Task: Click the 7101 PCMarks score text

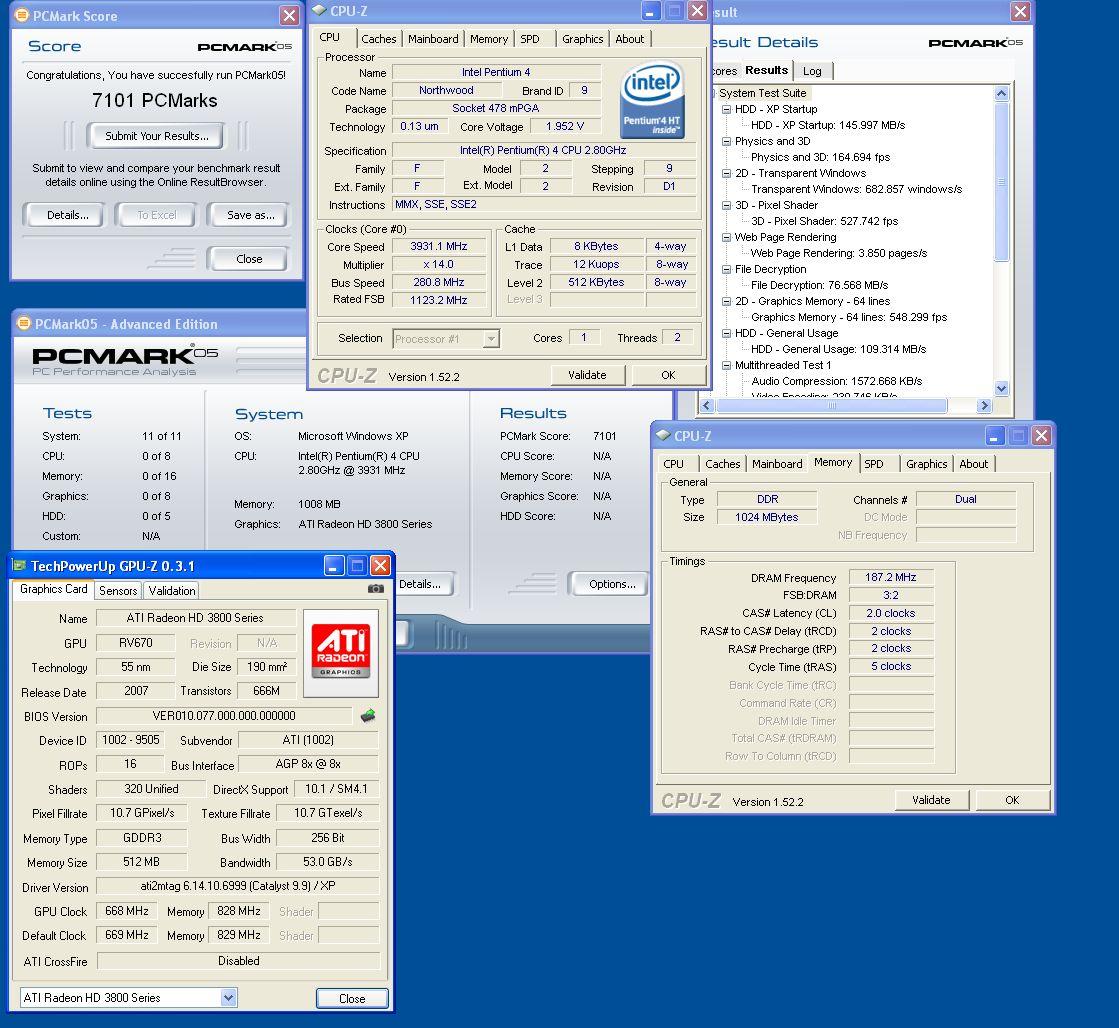Action: [x=155, y=101]
